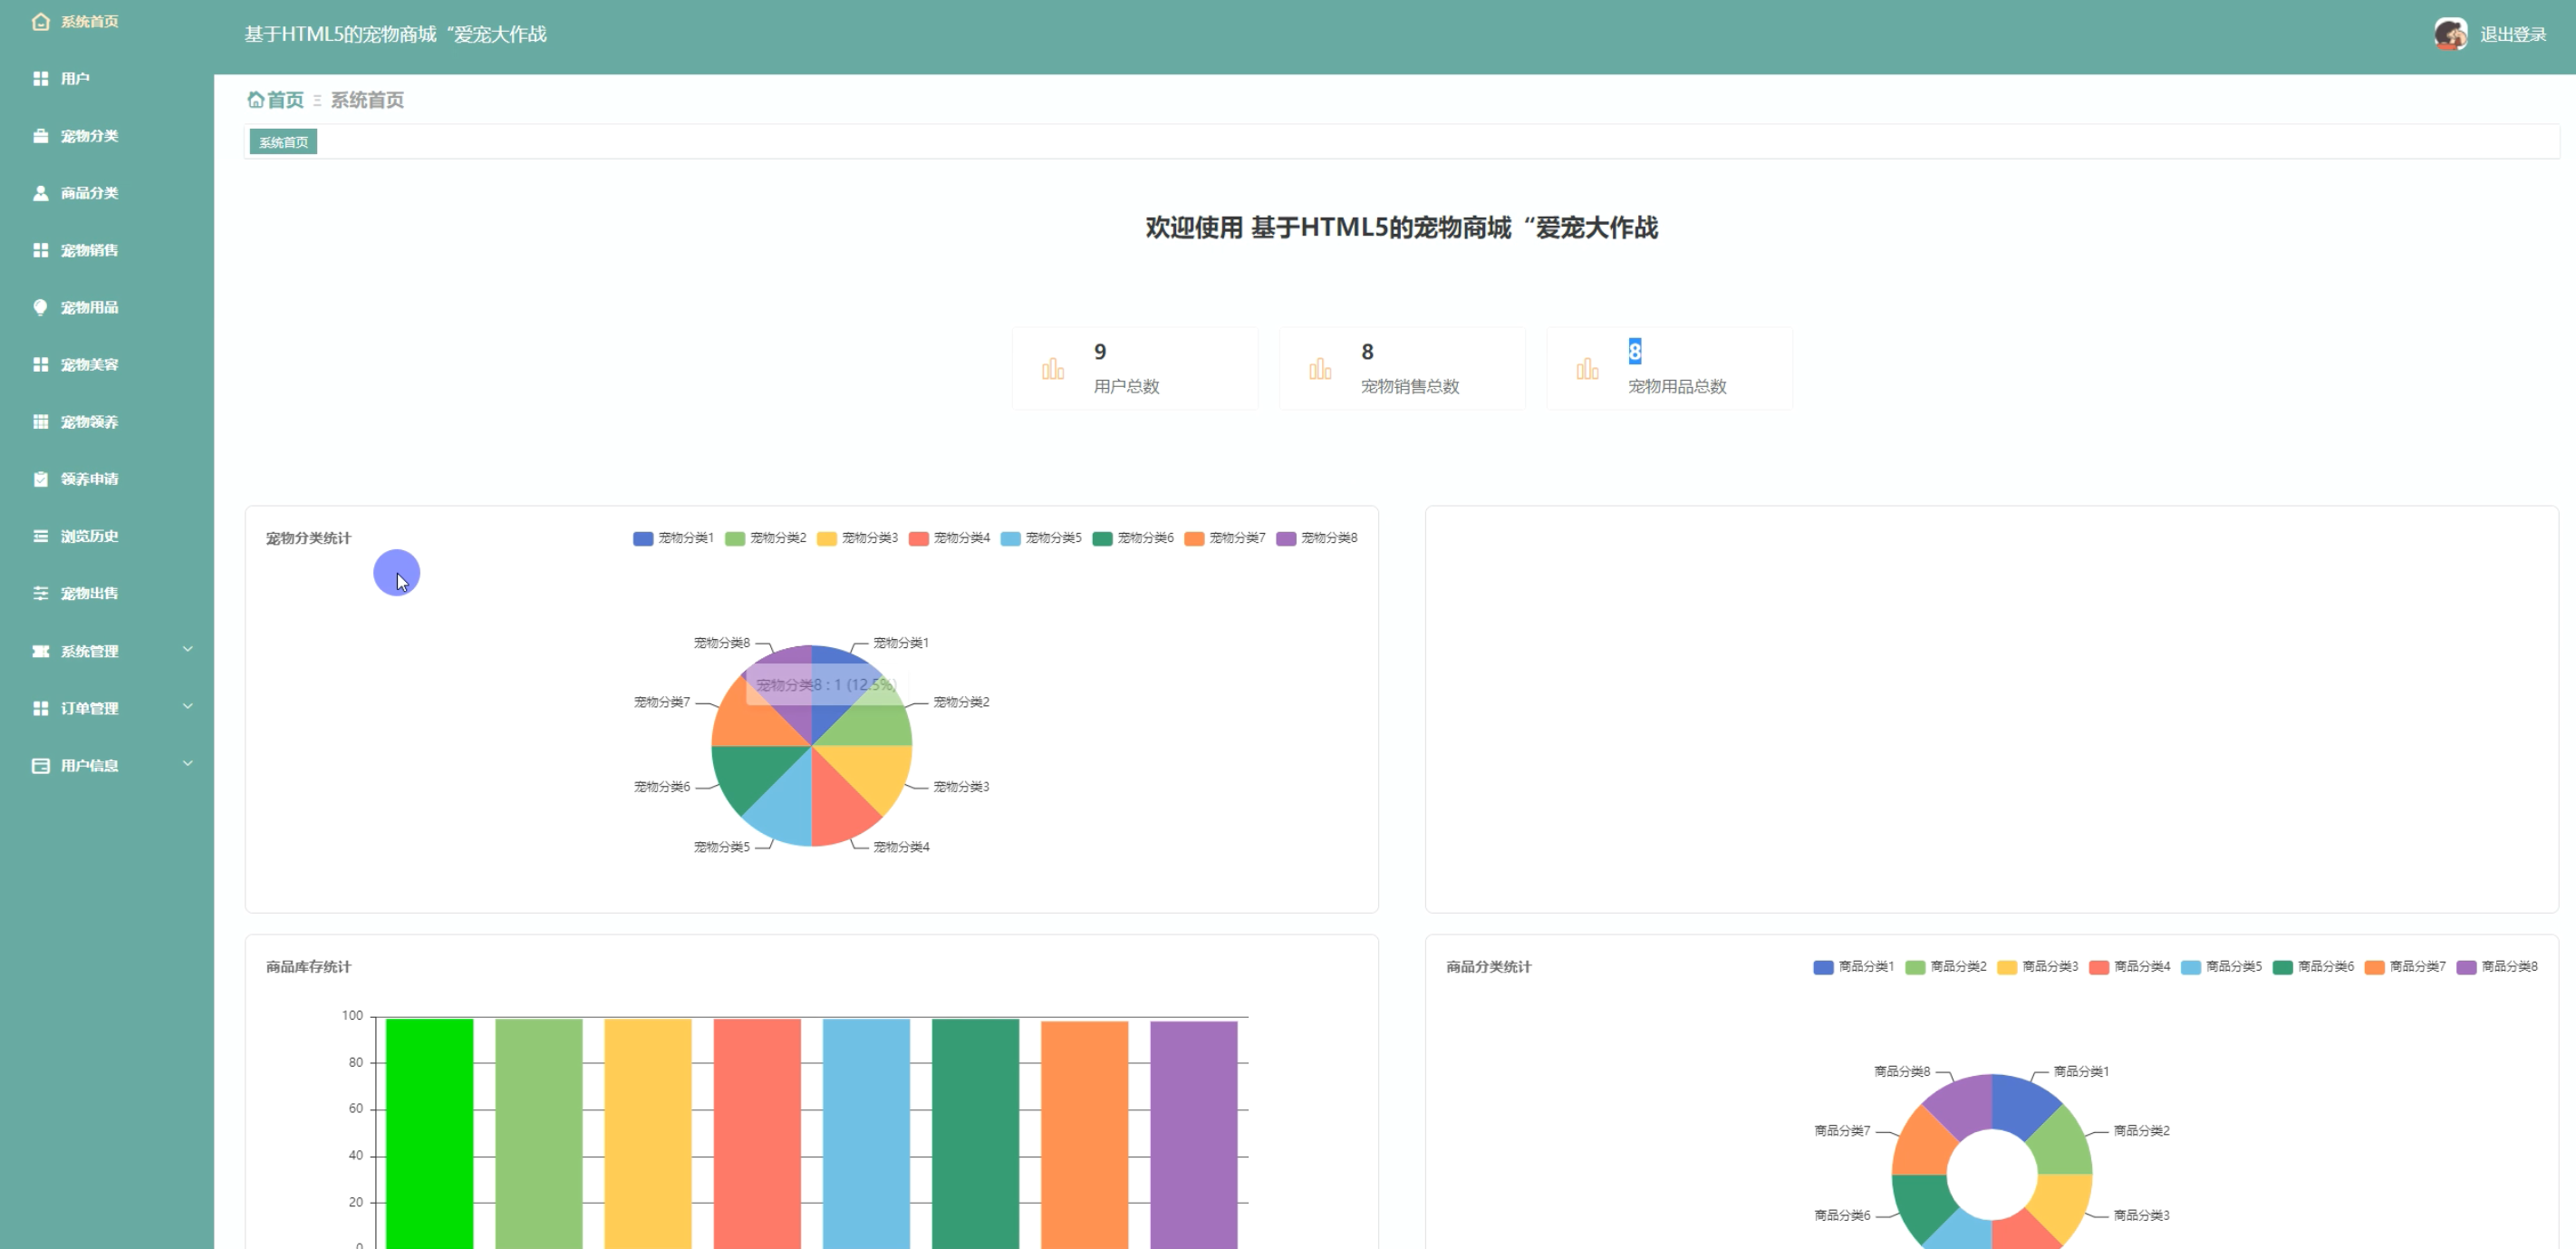Click the 用户 grid icon in the sidebar
The width and height of the screenshot is (2576, 1249).
40,78
